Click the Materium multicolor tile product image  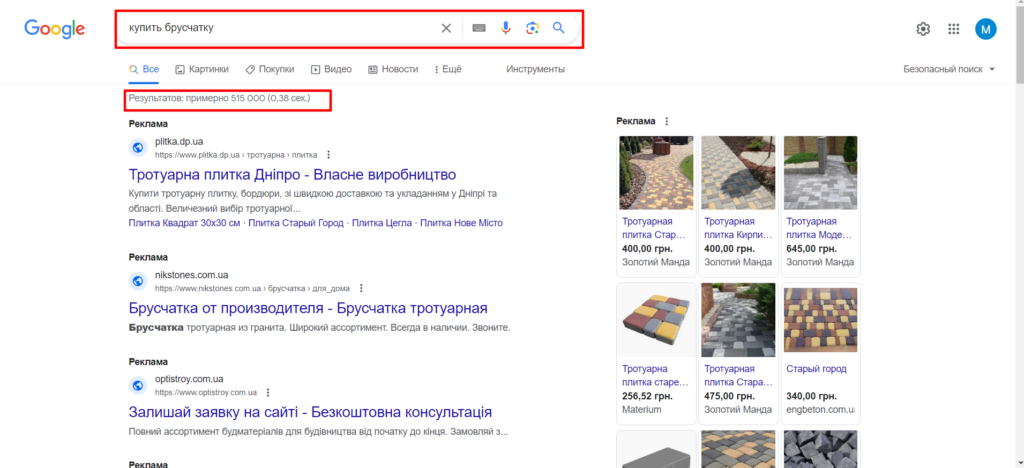pos(656,320)
